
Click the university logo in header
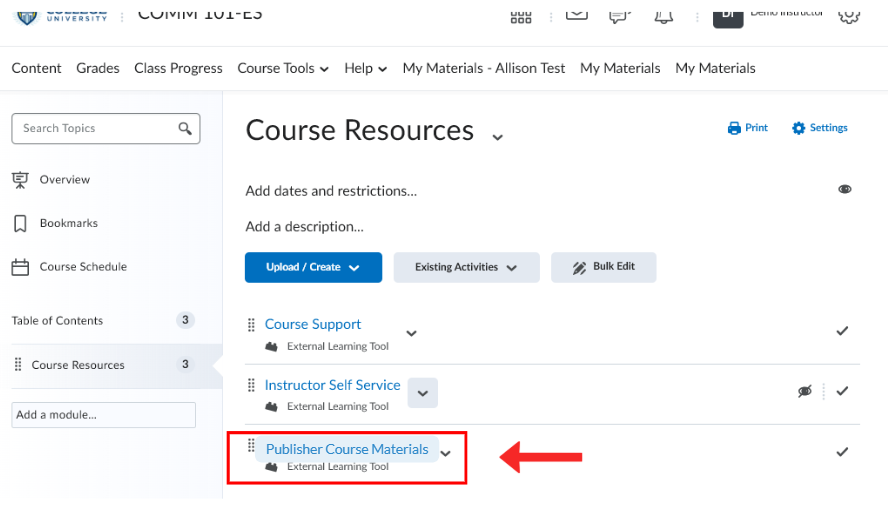(61, 18)
